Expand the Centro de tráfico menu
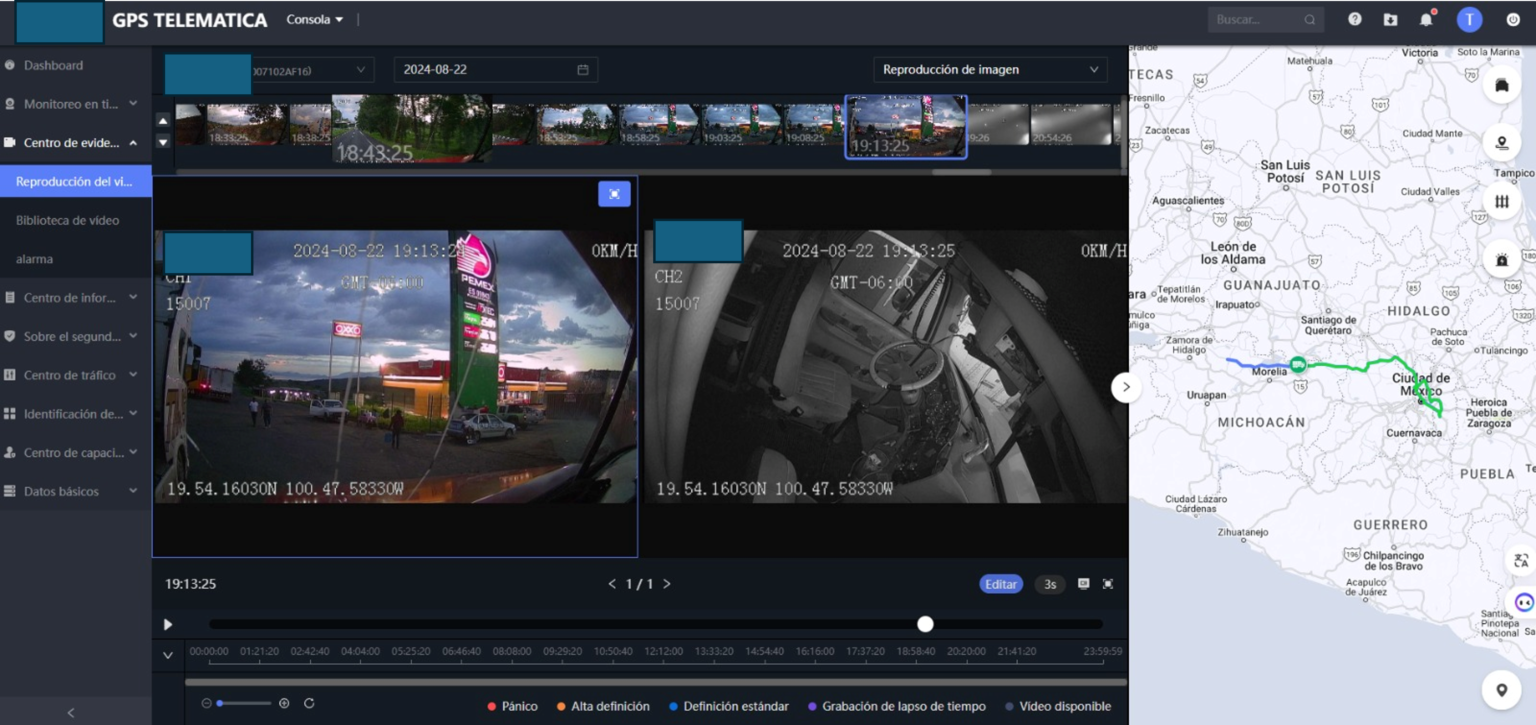The height and width of the screenshot is (725, 1536). click(x=76, y=375)
